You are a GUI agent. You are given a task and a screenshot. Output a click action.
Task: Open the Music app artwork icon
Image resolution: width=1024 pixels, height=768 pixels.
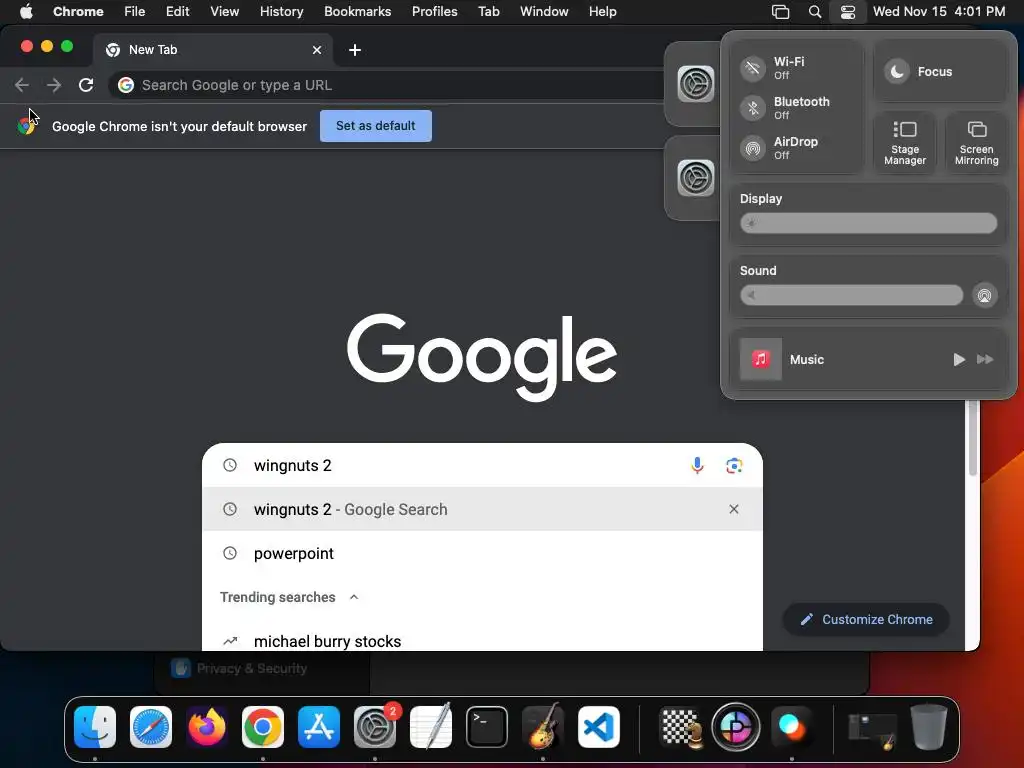coord(760,359)
